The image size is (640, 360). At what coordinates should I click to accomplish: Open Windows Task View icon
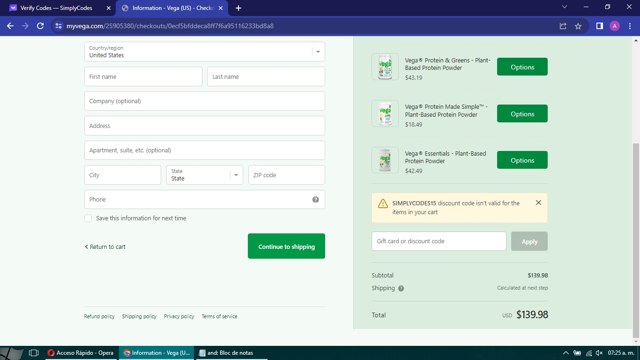(33, 353)
